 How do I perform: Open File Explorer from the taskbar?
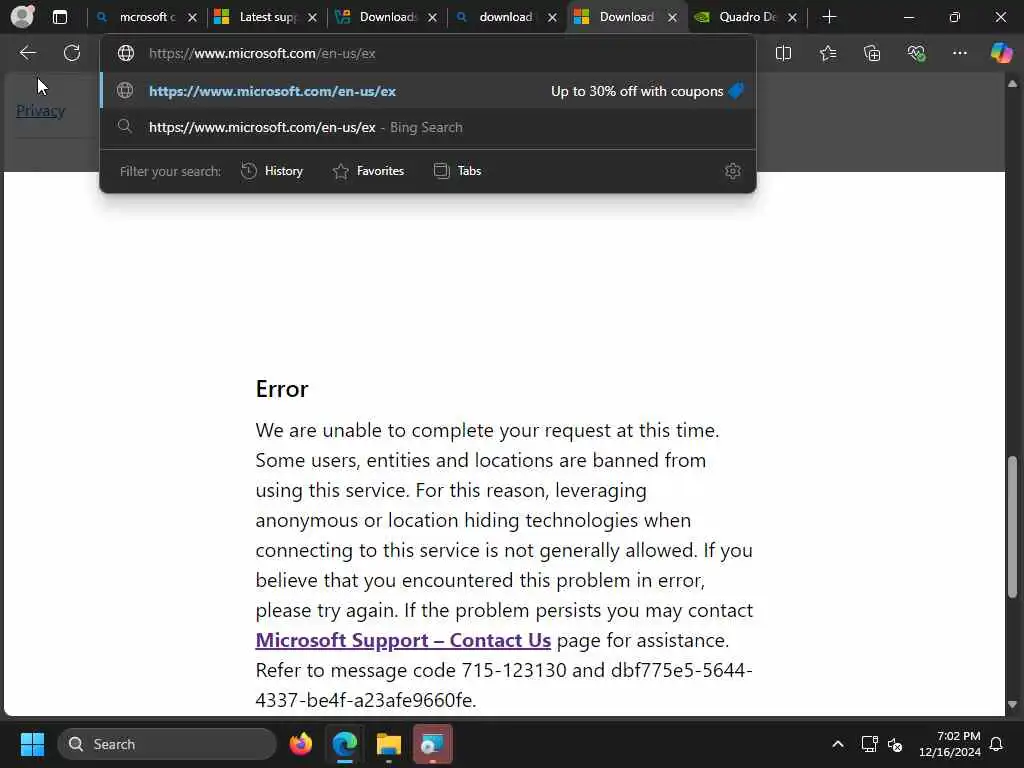(x=389, y=744)
